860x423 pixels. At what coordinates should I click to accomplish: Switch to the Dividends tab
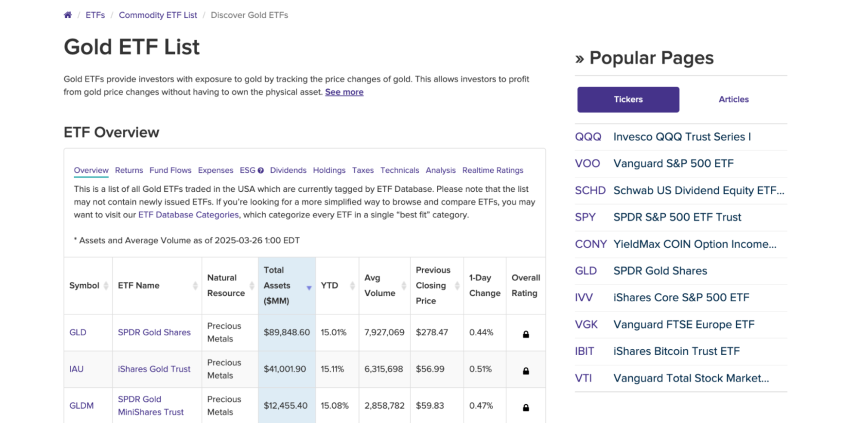(x=288, y=171)
